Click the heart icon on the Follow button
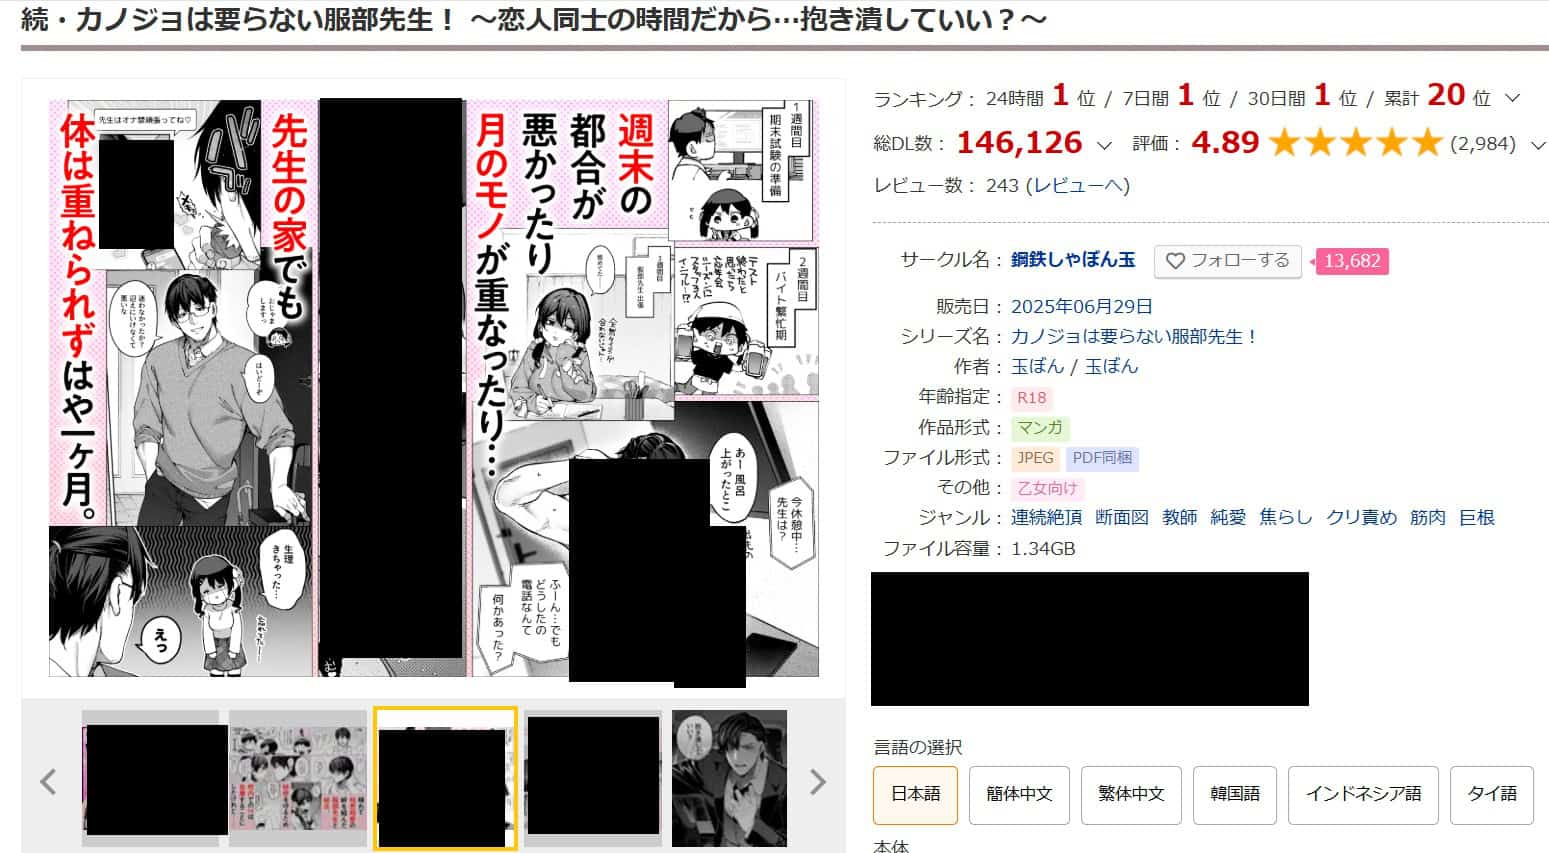The width and height of the screenshot is (1549, 853). coord(1175,261)
